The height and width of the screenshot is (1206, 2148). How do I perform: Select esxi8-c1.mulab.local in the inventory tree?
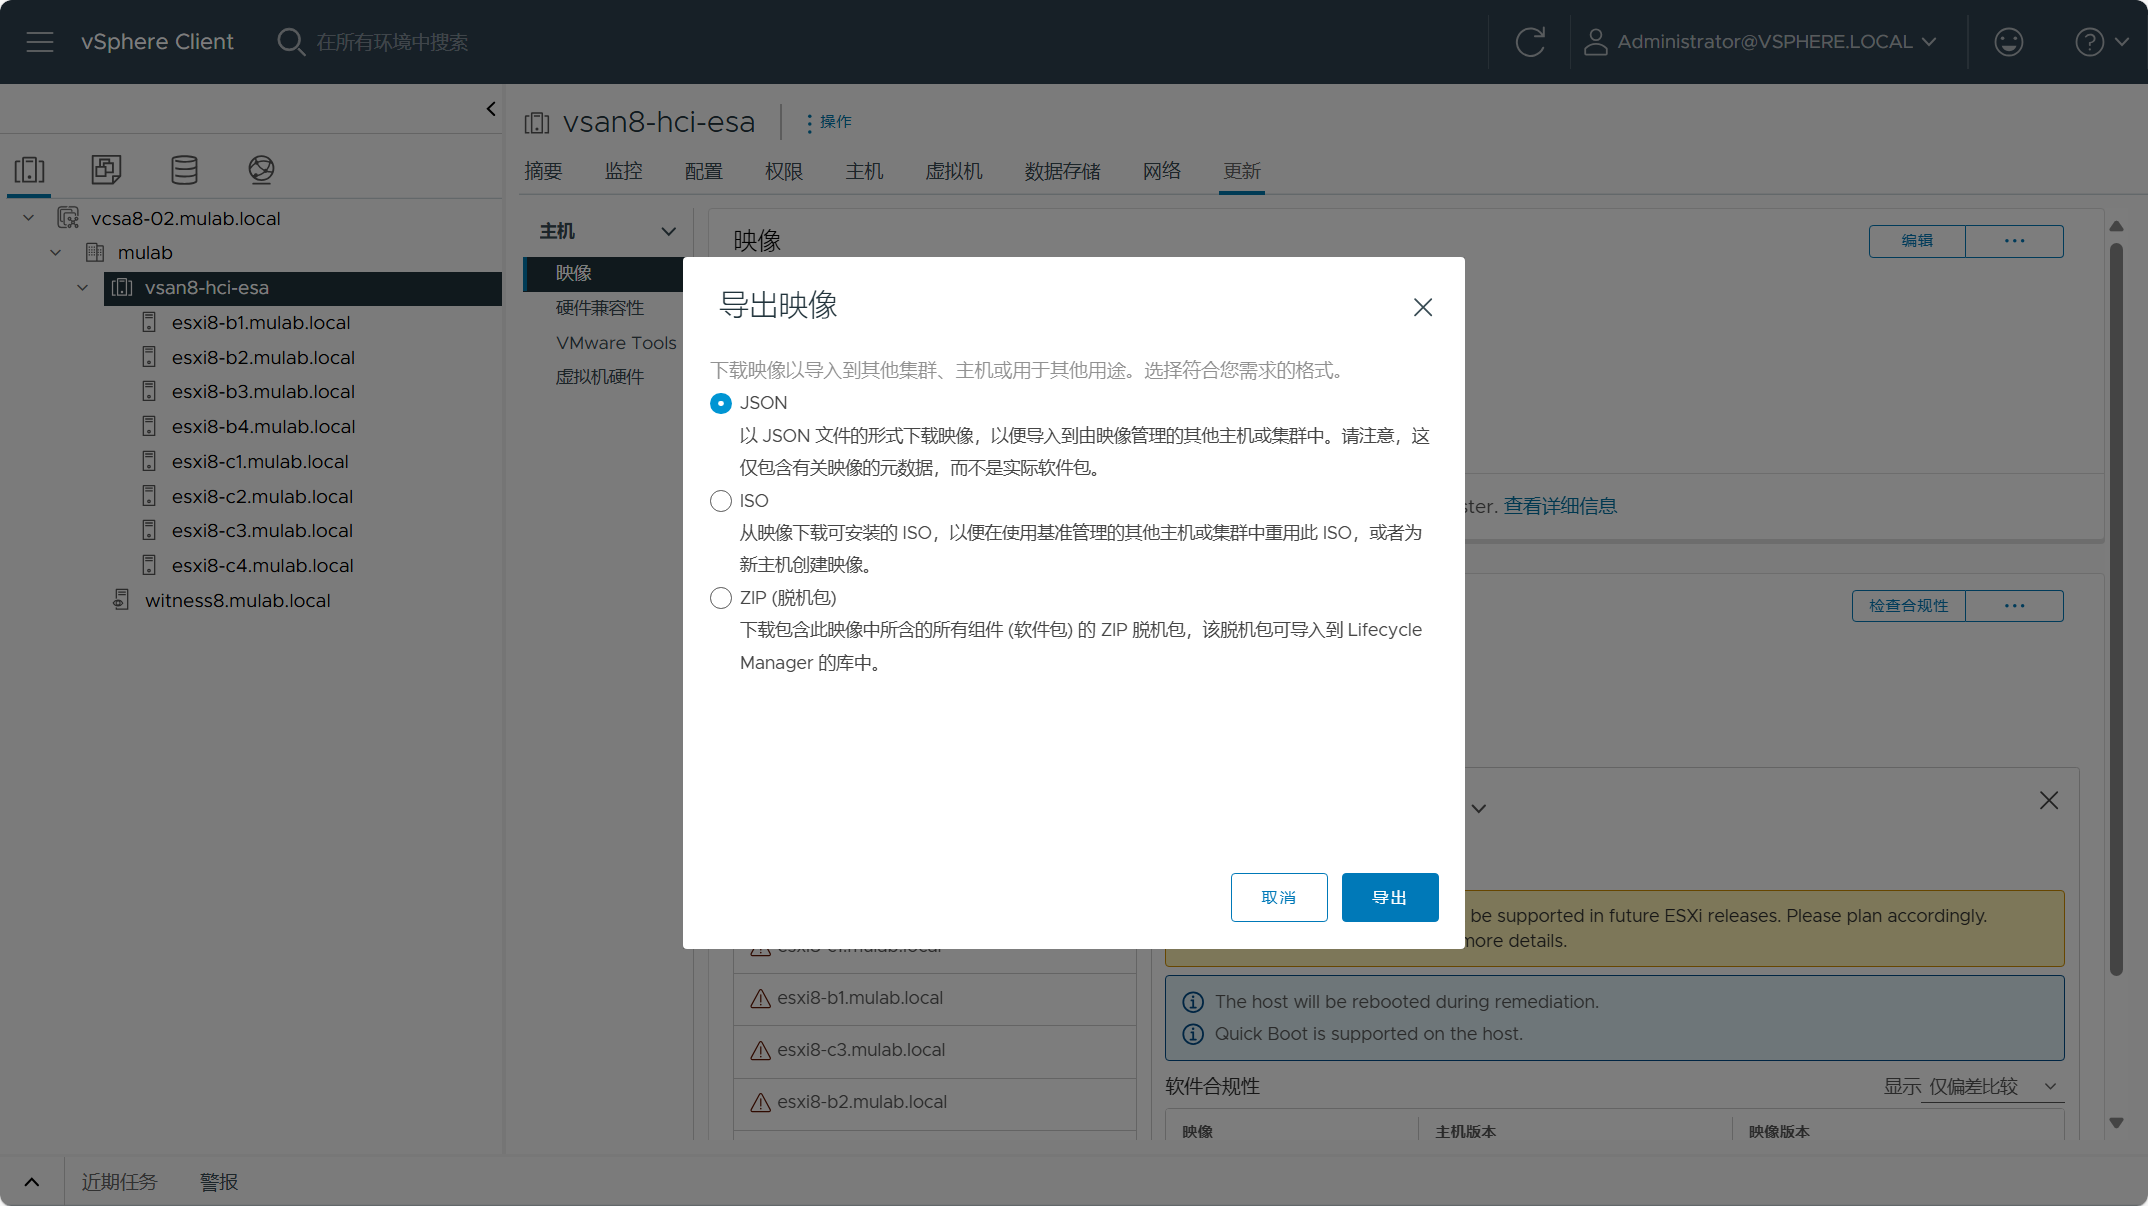pyautogui.click(x=260, y=461)
